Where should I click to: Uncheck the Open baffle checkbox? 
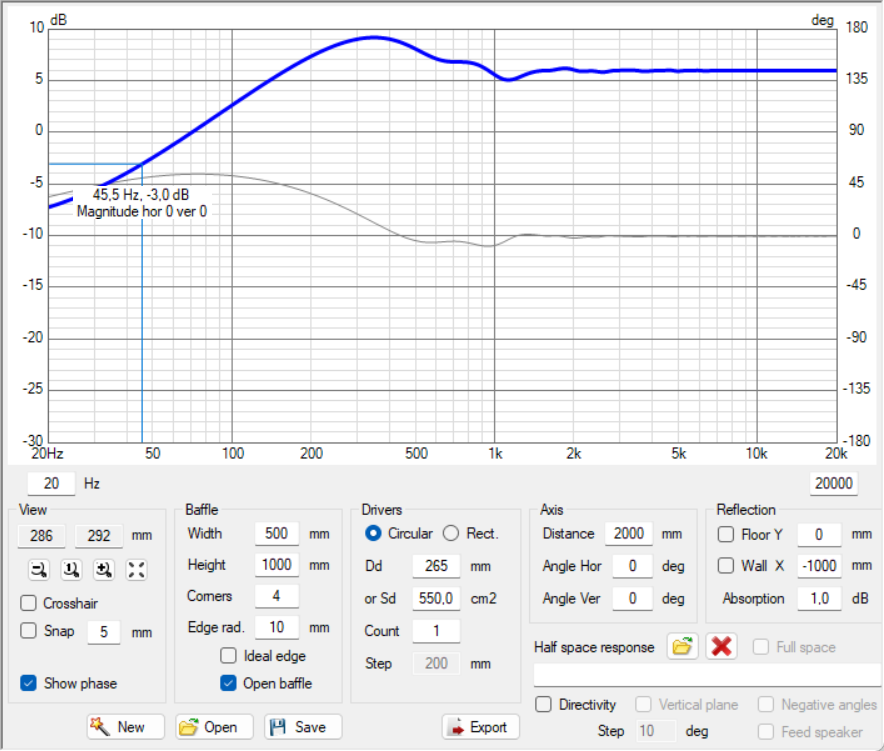click(x=228, y=683)
